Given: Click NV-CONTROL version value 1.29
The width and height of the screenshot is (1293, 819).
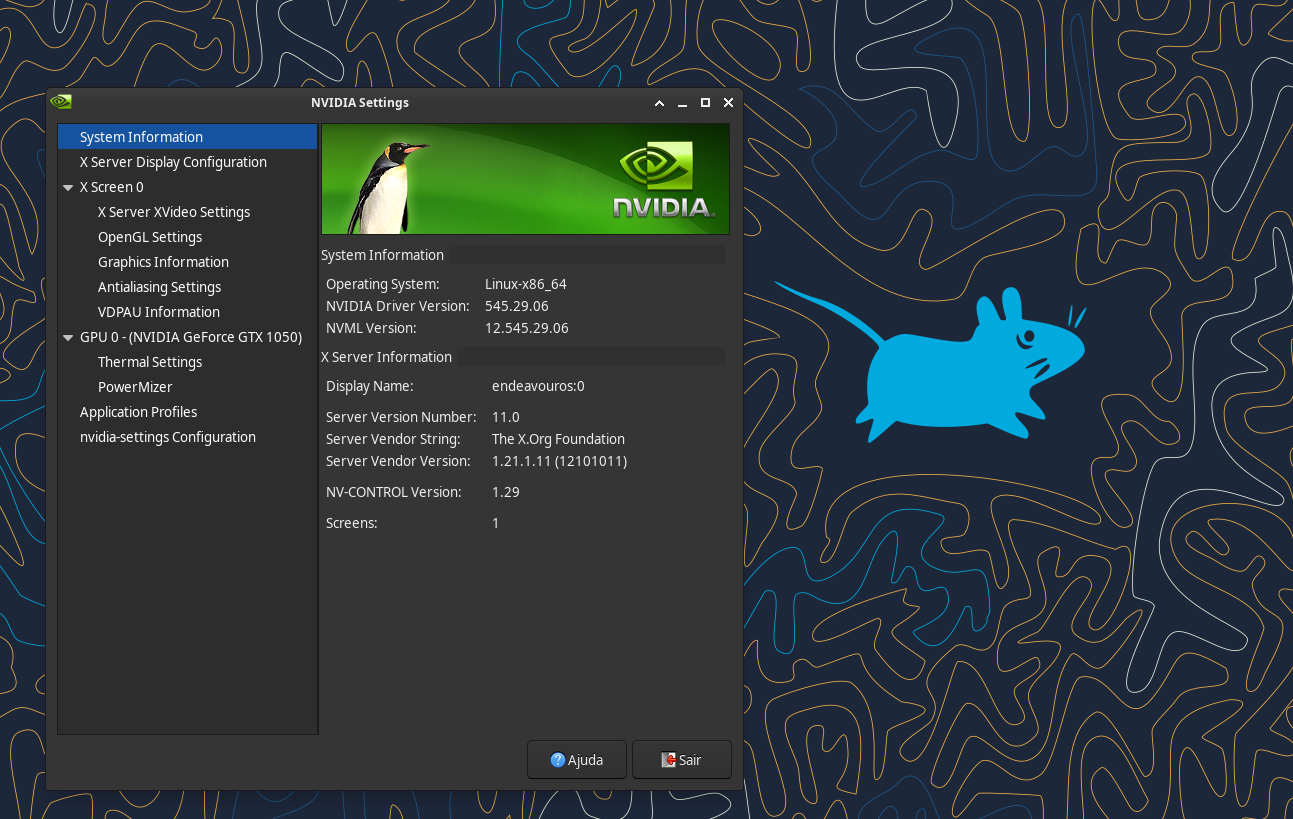Looking at the screenshot, I should tap(506, 492).
